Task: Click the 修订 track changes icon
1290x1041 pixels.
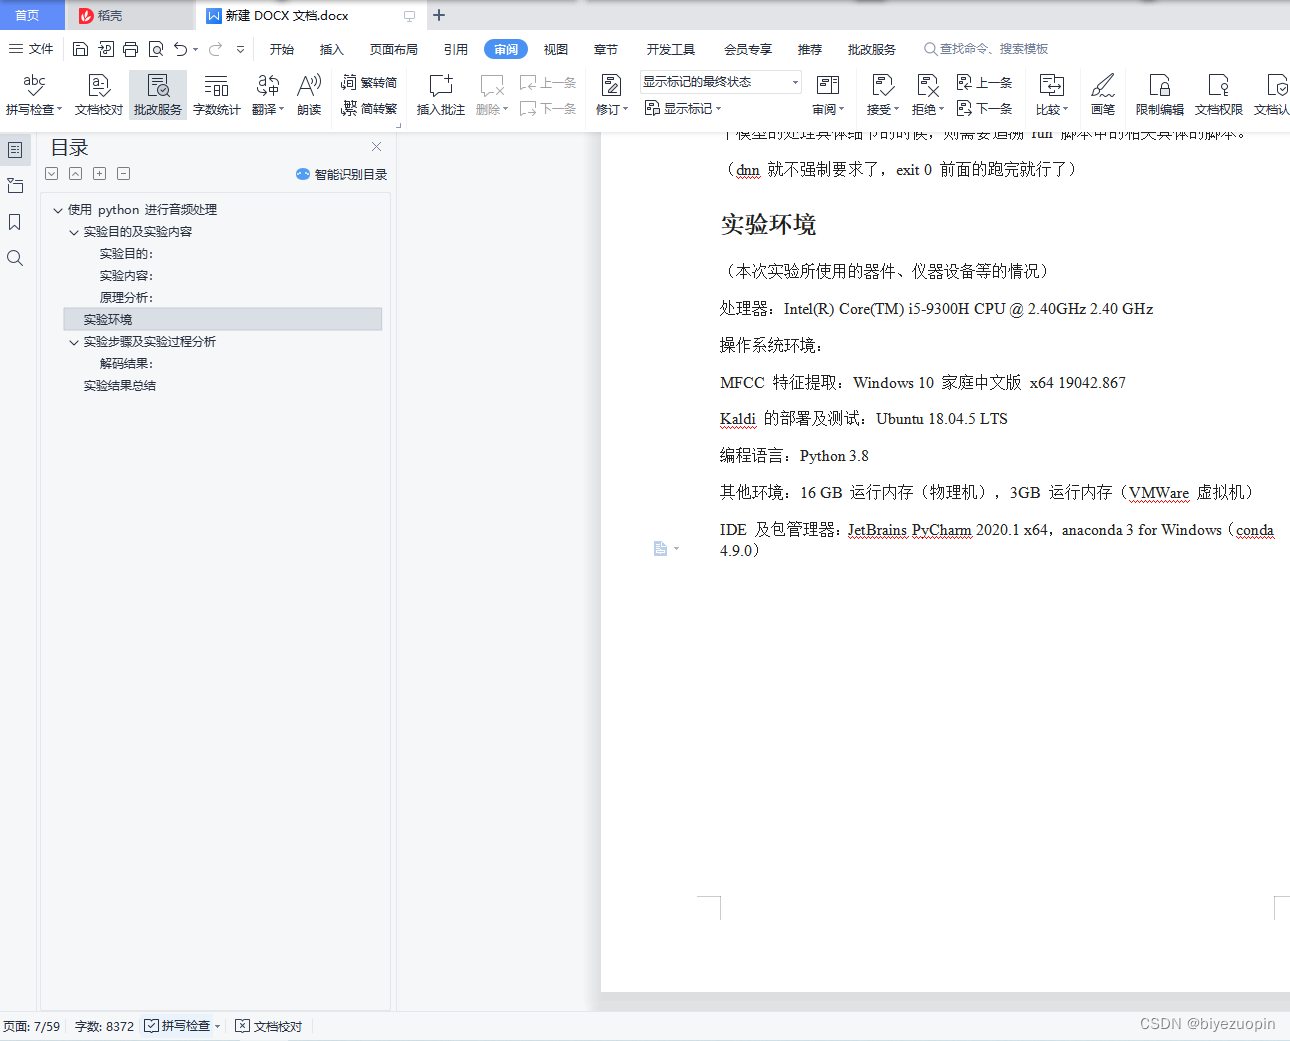Action: (611, 86)
